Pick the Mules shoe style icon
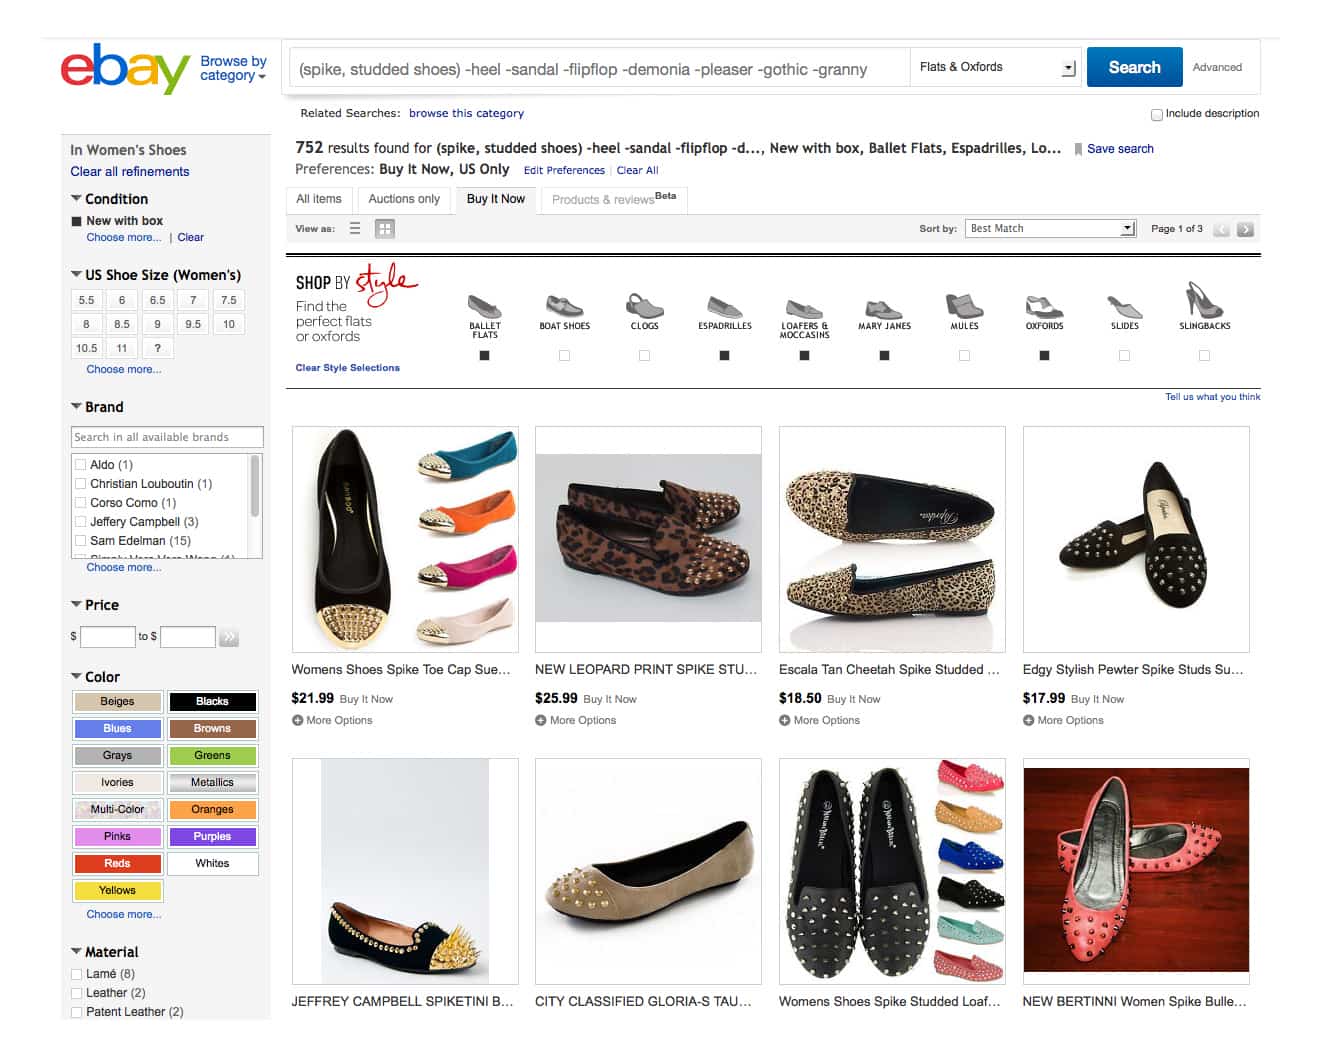The image size is (1322, 1057). pyautogui.click(x=964, y=306)
